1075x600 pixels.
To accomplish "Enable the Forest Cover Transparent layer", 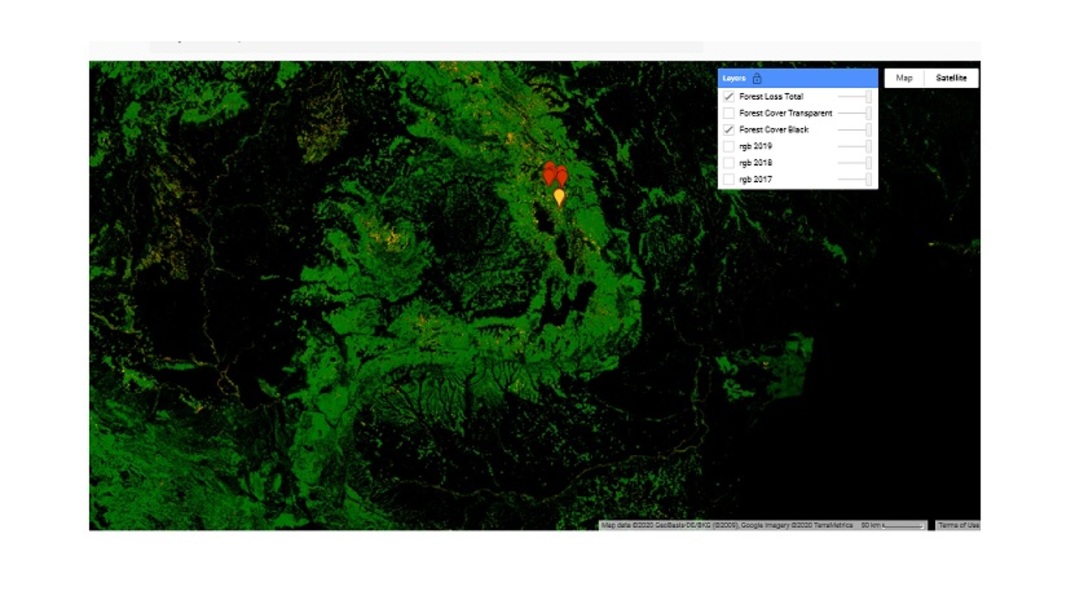I will pos(729,113).
